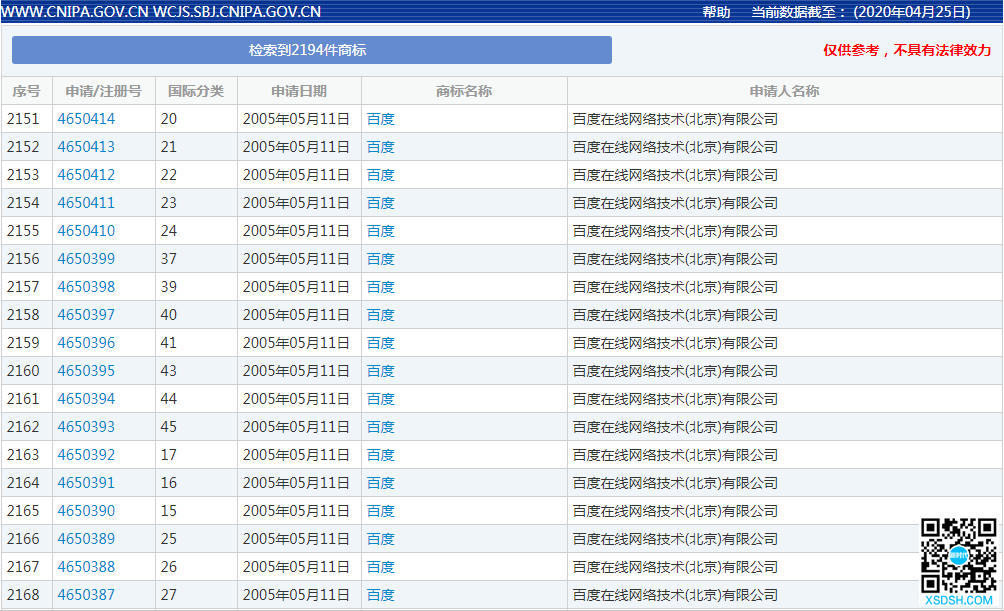The image size is (1004, 611).
Task: Open 百度 trademark link in row 2153
Action: 380,175
